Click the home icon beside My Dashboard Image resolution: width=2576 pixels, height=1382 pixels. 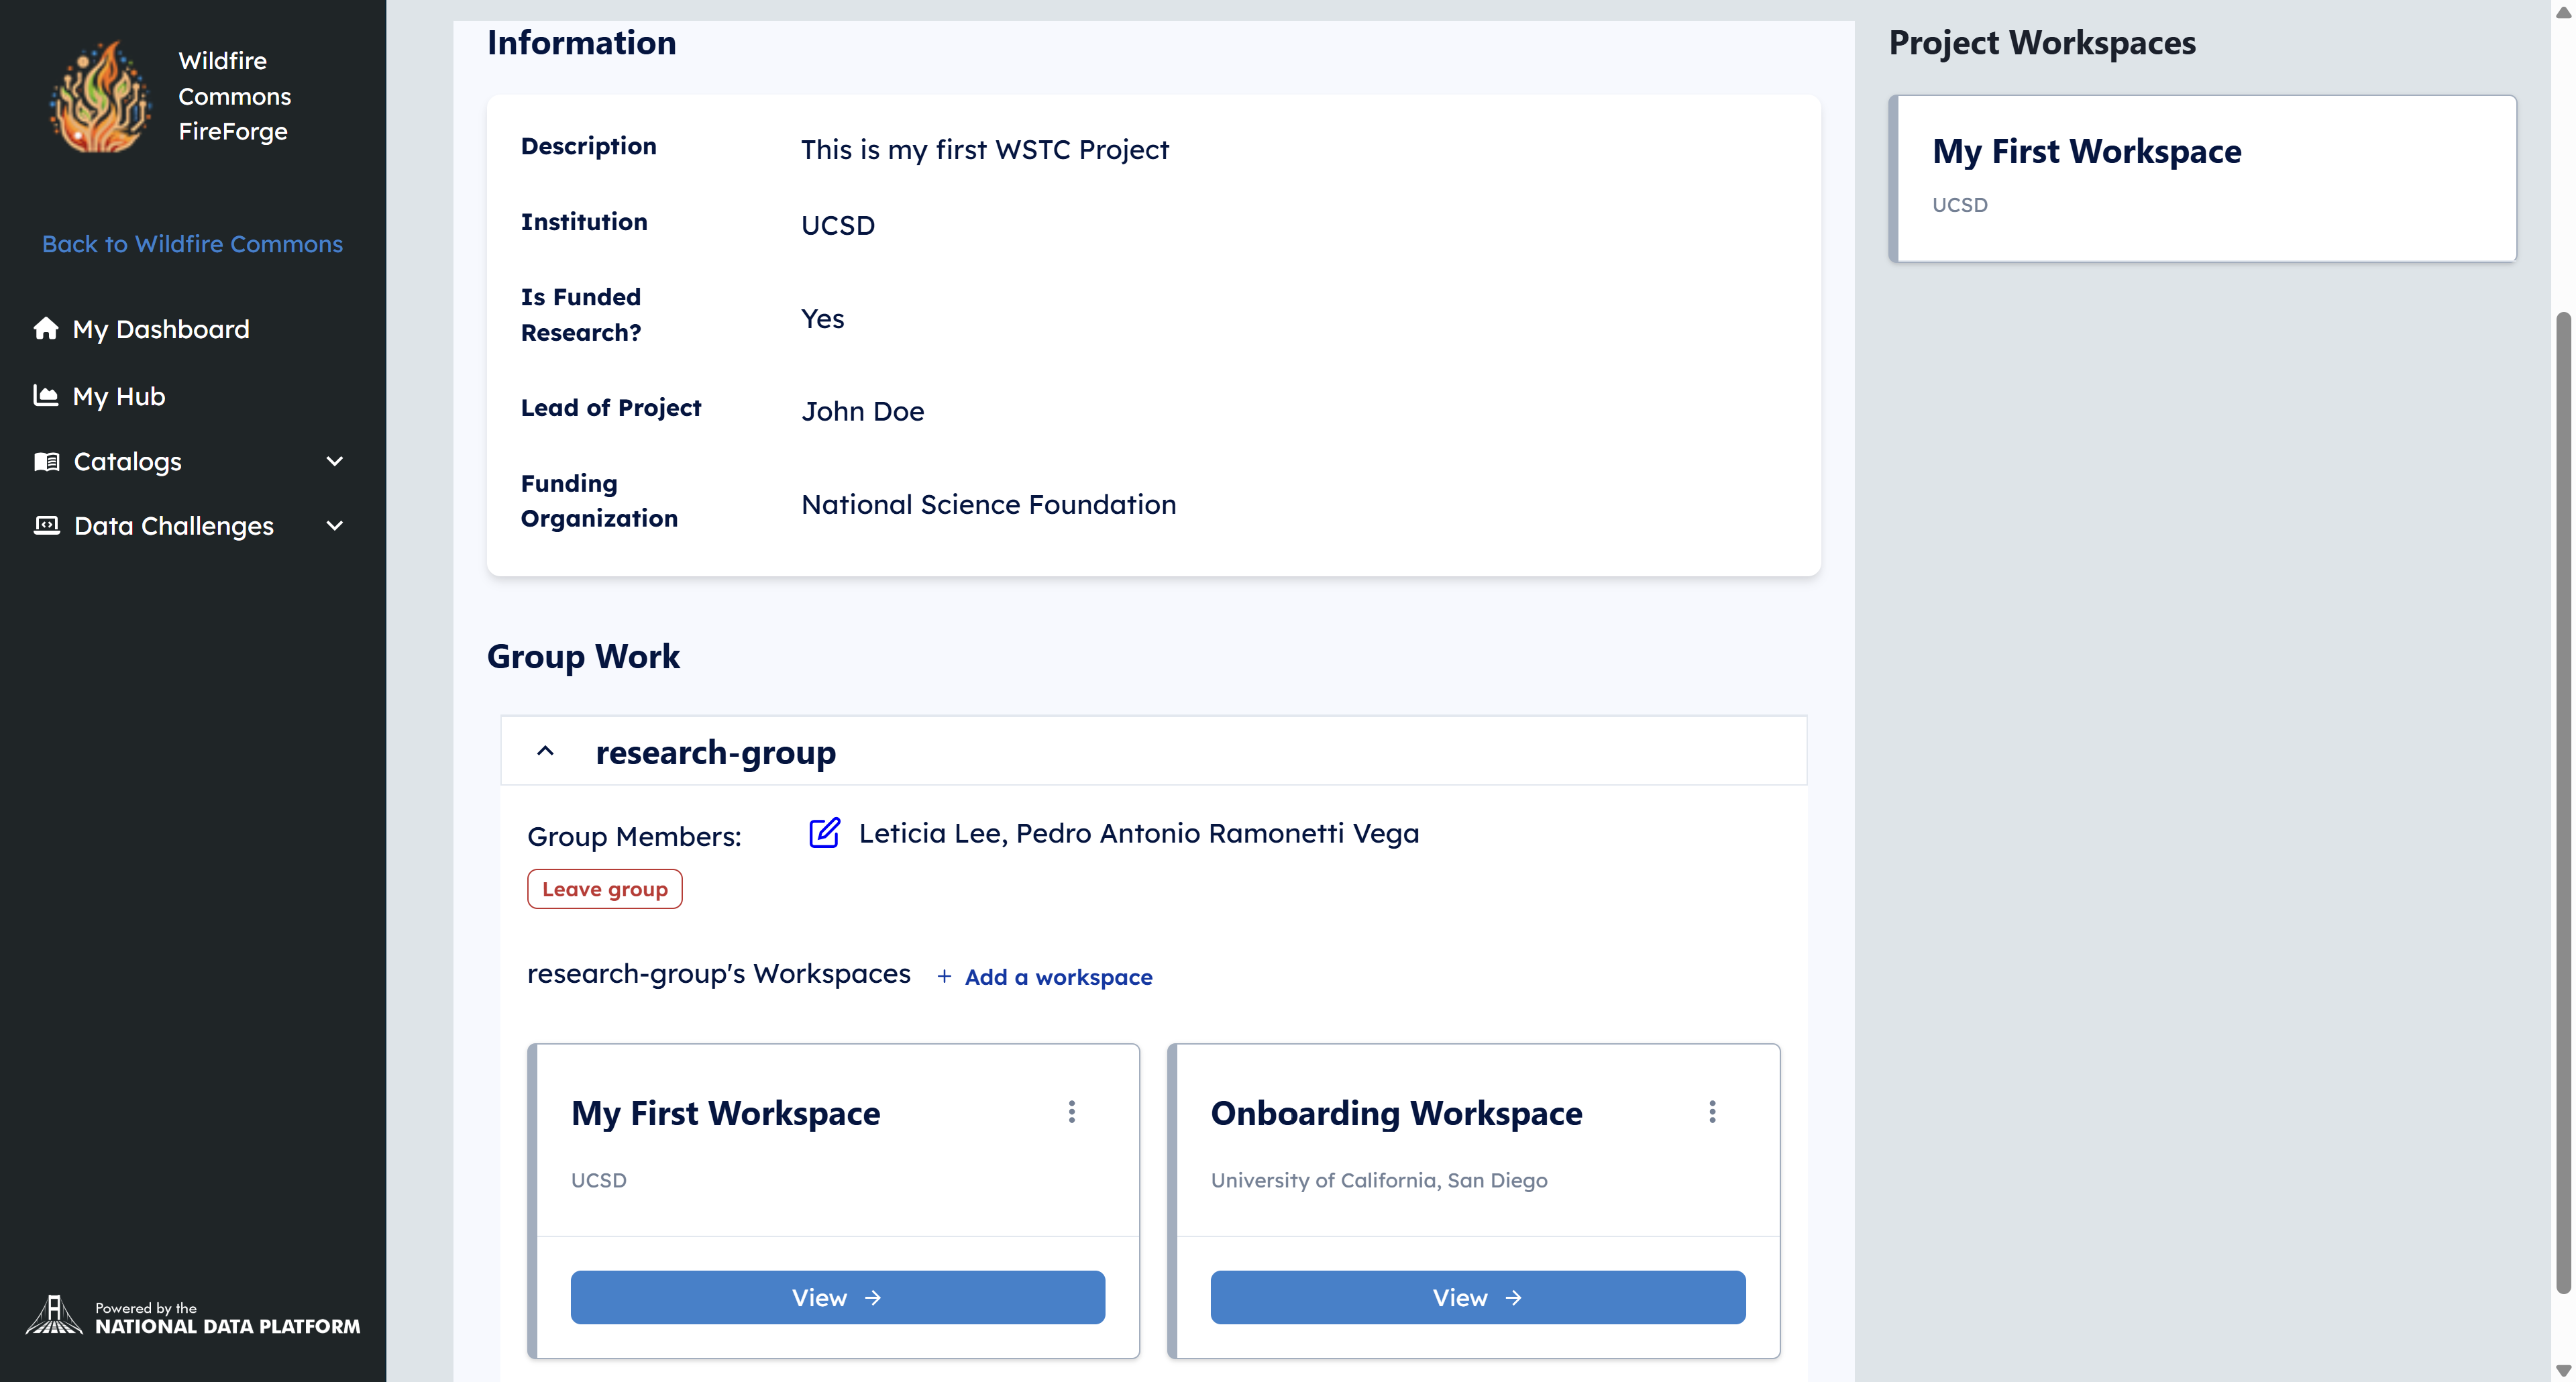[x=46, y=328]
